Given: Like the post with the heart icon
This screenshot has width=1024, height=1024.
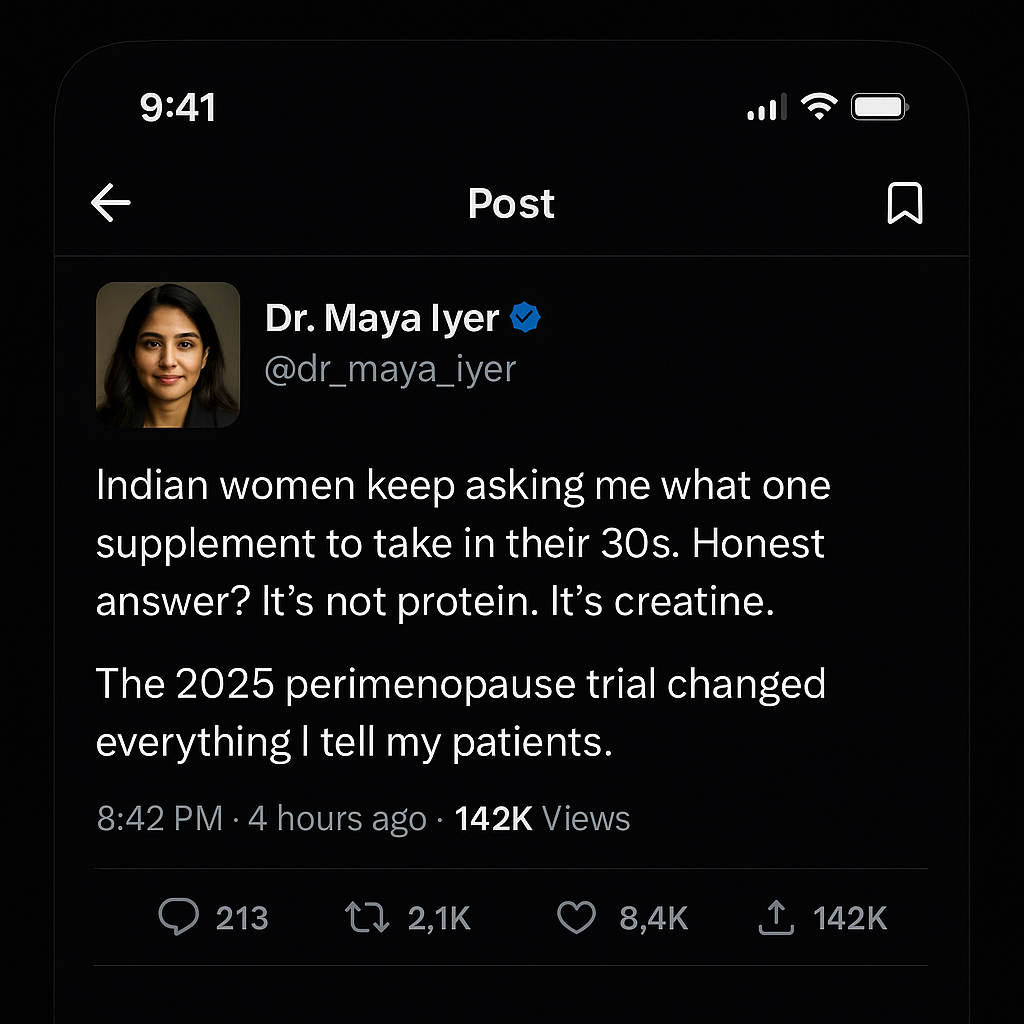Looking at the screenshot, I should [x=576, y=917].
